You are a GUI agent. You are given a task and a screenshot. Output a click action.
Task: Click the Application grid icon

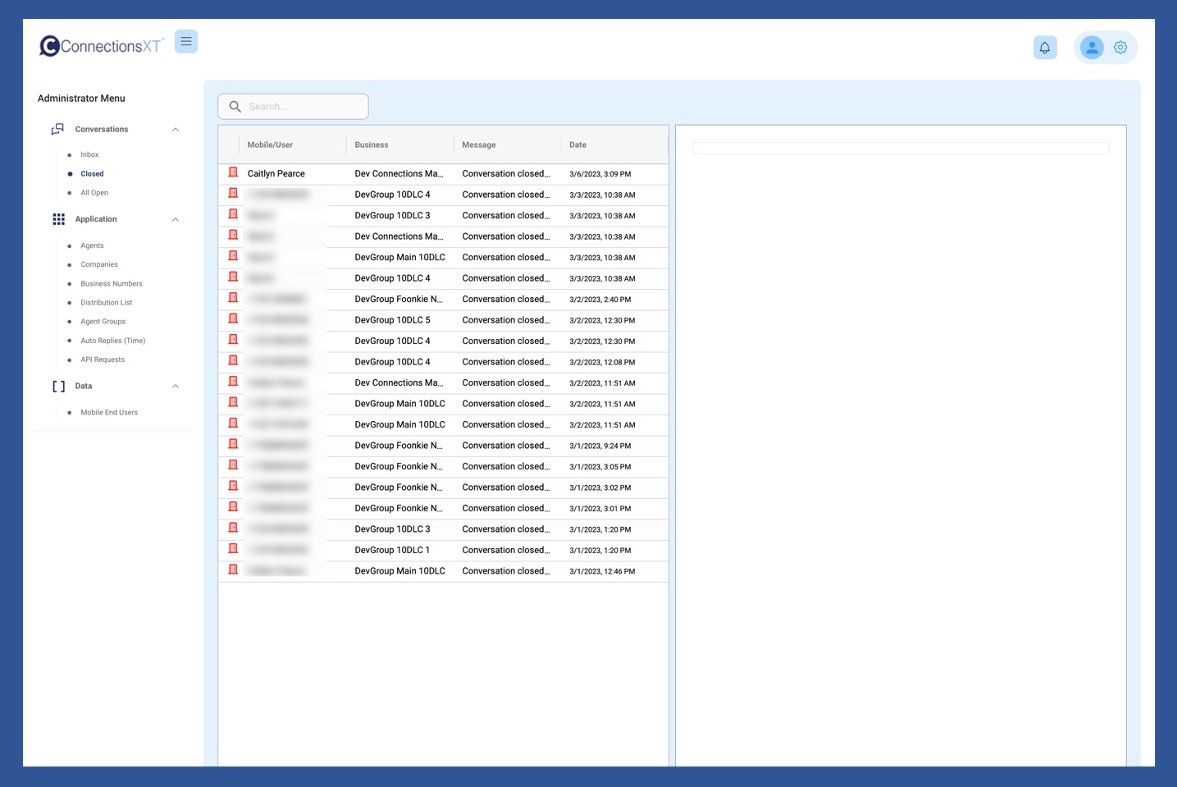(58, 219)
